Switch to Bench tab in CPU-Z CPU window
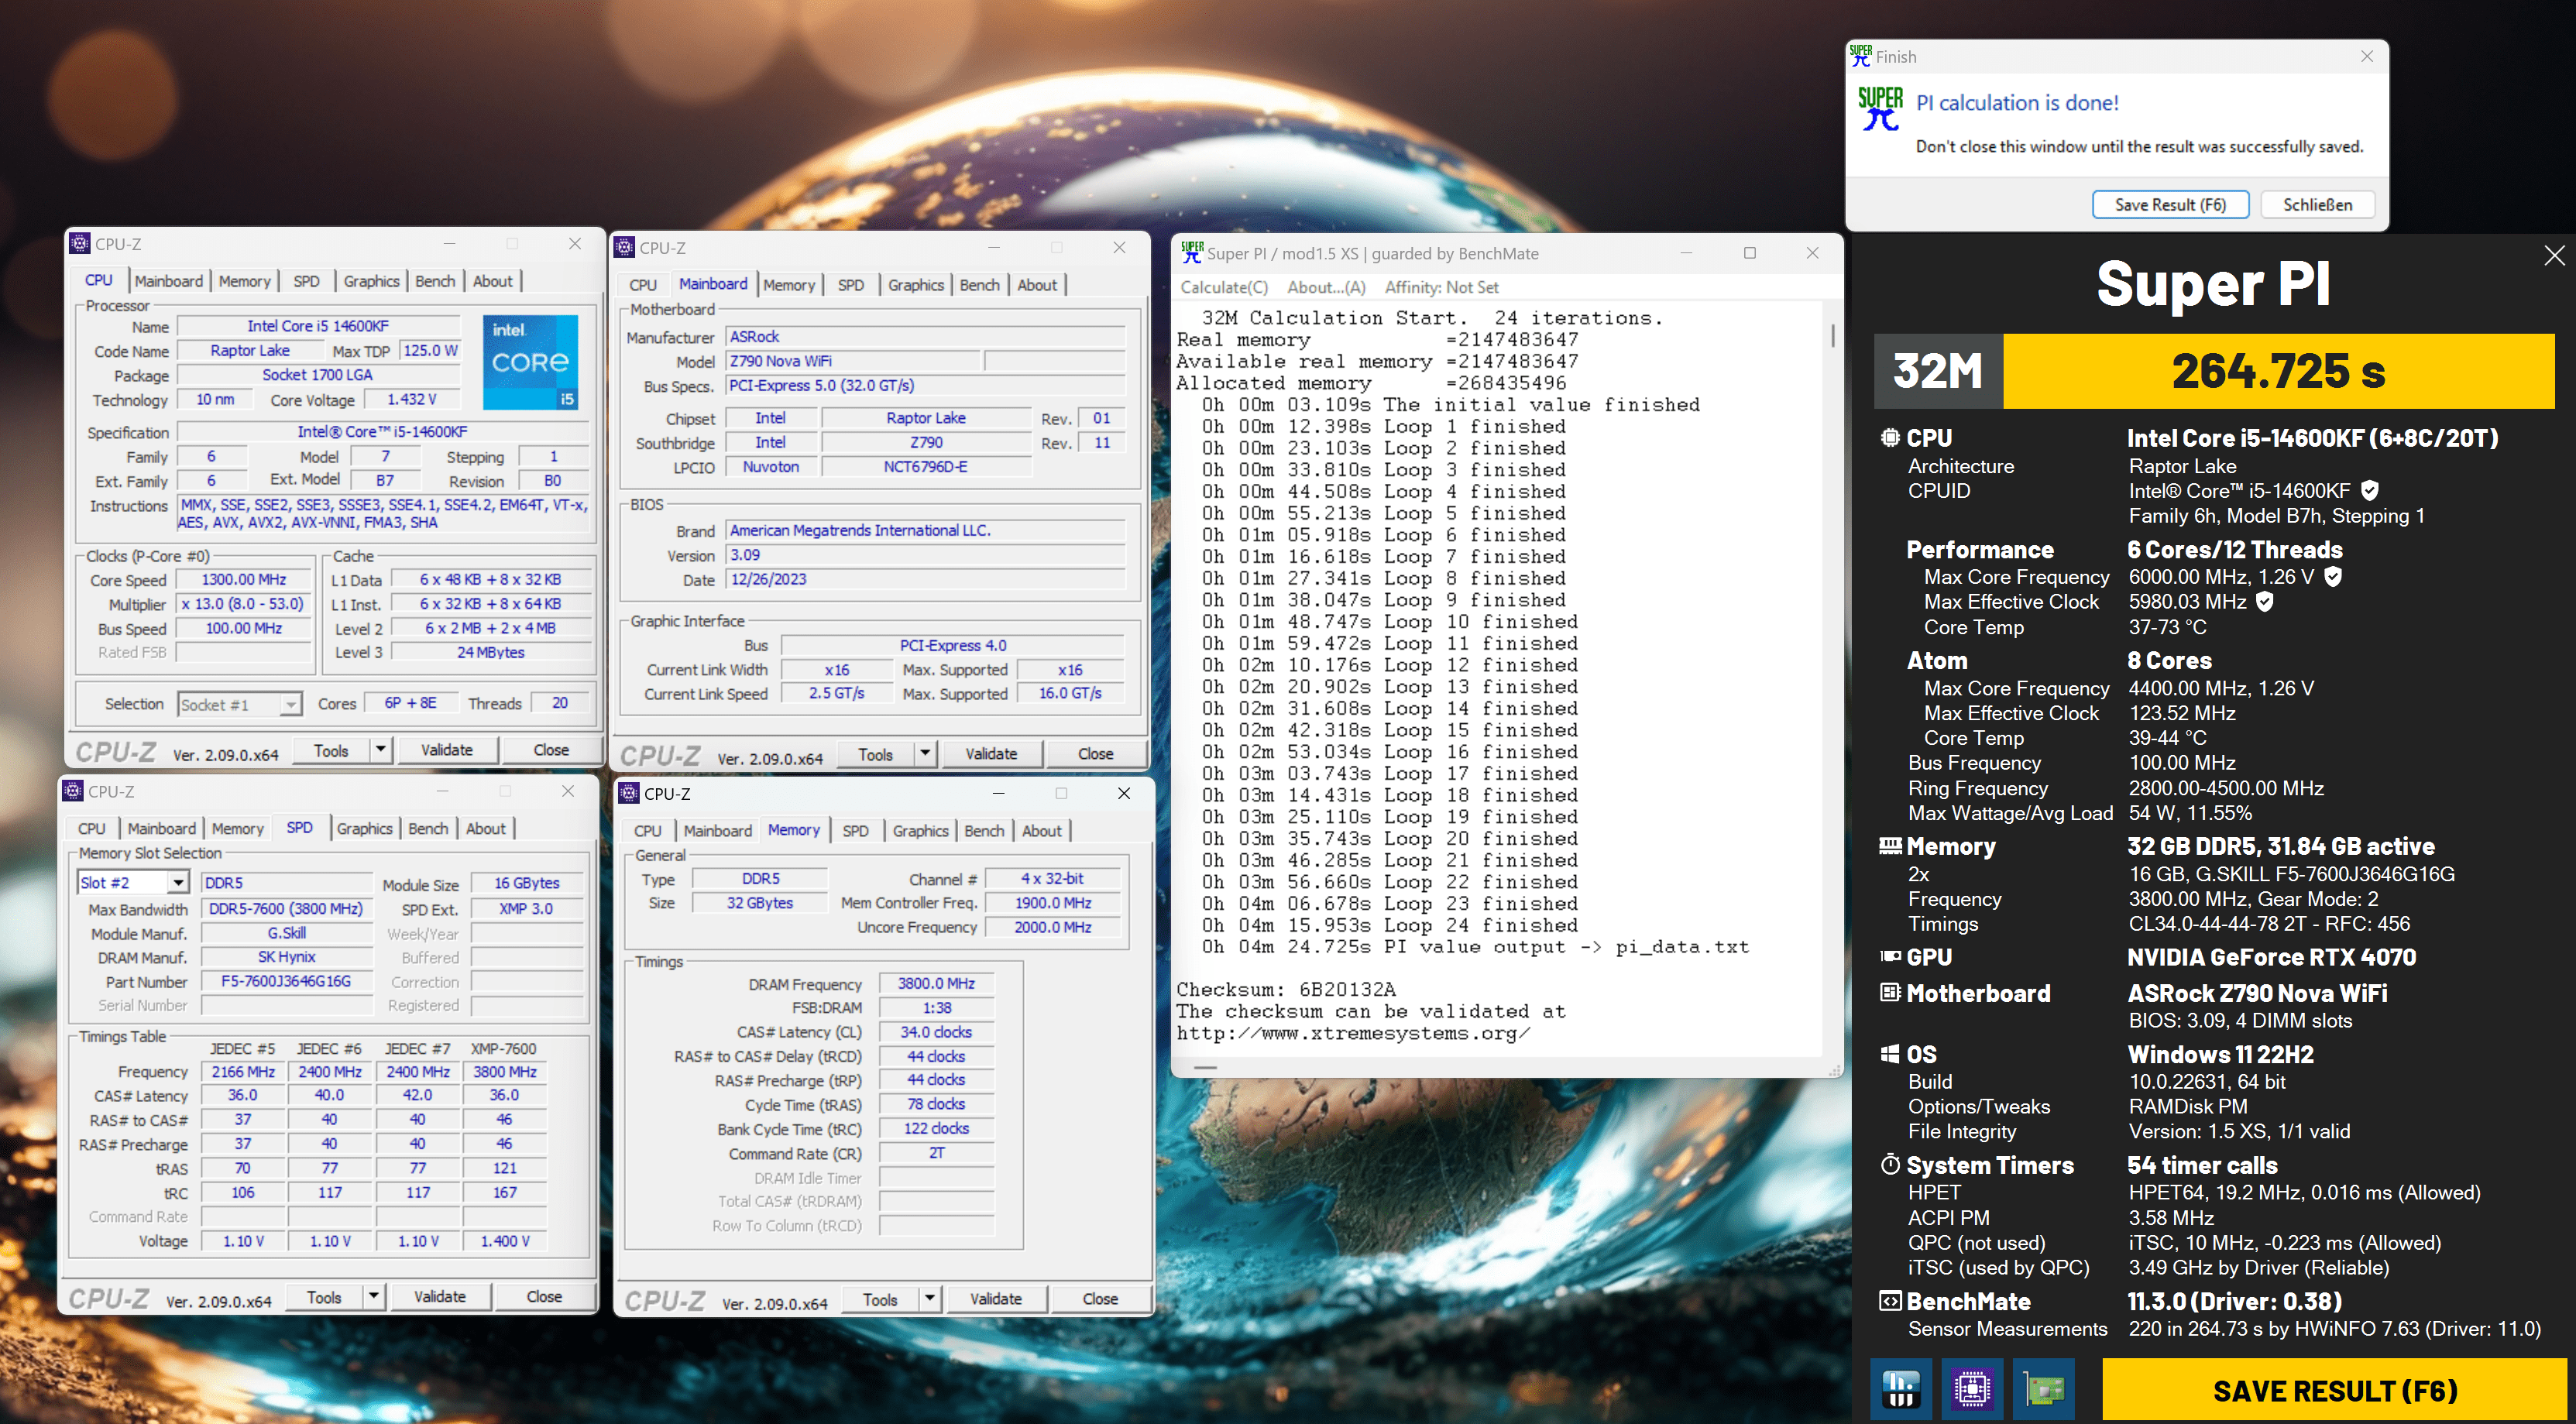The image size is (2576, 1424). click(x=435, y=281)
